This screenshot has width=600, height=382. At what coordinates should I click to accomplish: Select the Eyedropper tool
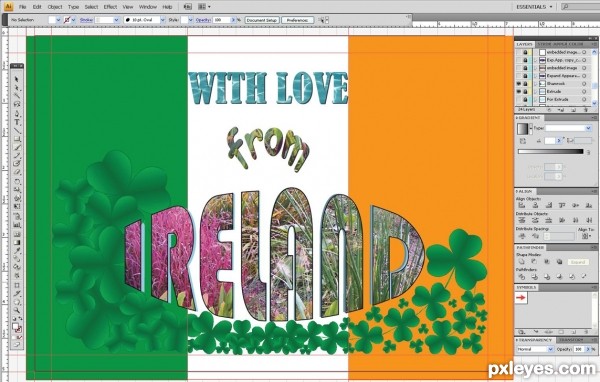click(x=17, y=251)
